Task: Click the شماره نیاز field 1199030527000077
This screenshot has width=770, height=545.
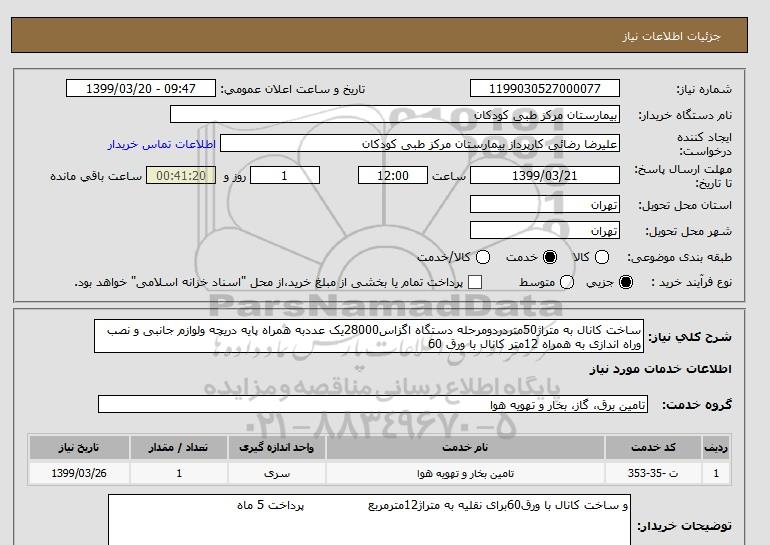Action: coord(545,88)
